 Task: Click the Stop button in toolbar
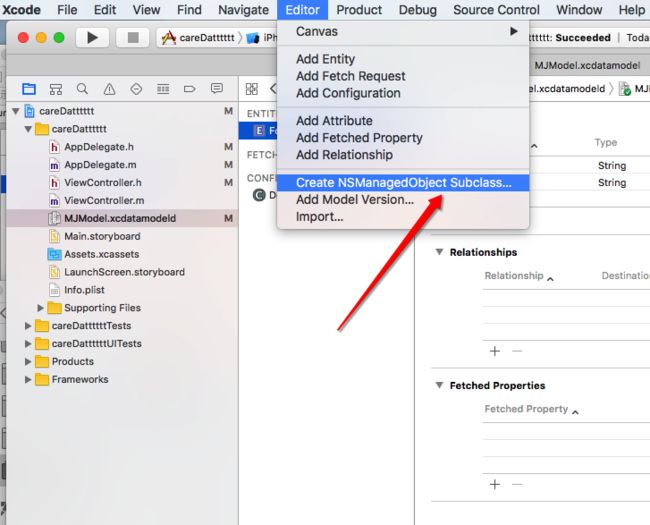(133, 38)
